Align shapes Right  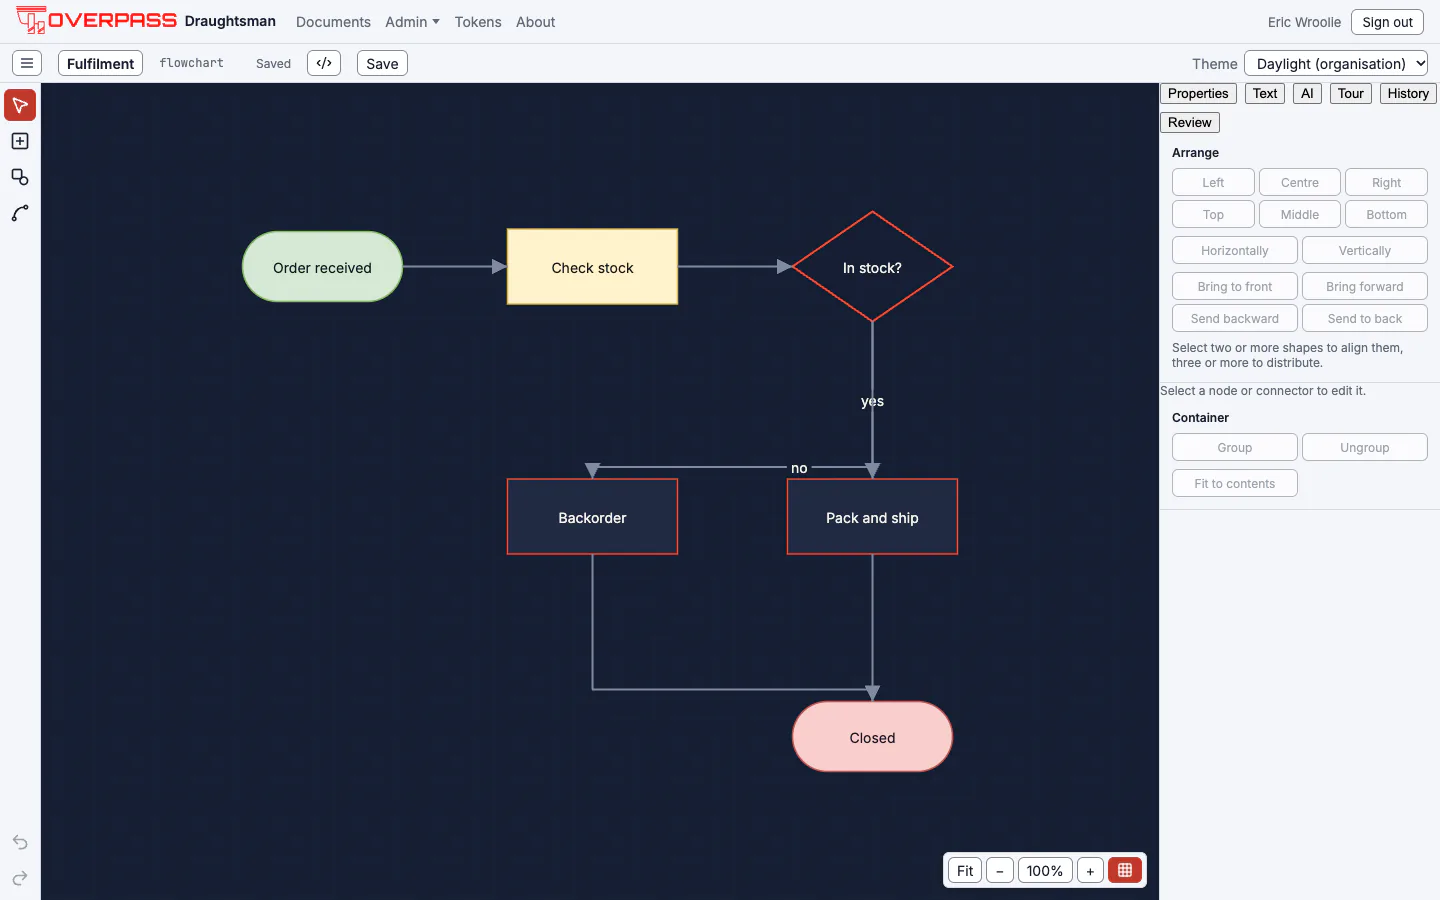[x=1386, y=182]
